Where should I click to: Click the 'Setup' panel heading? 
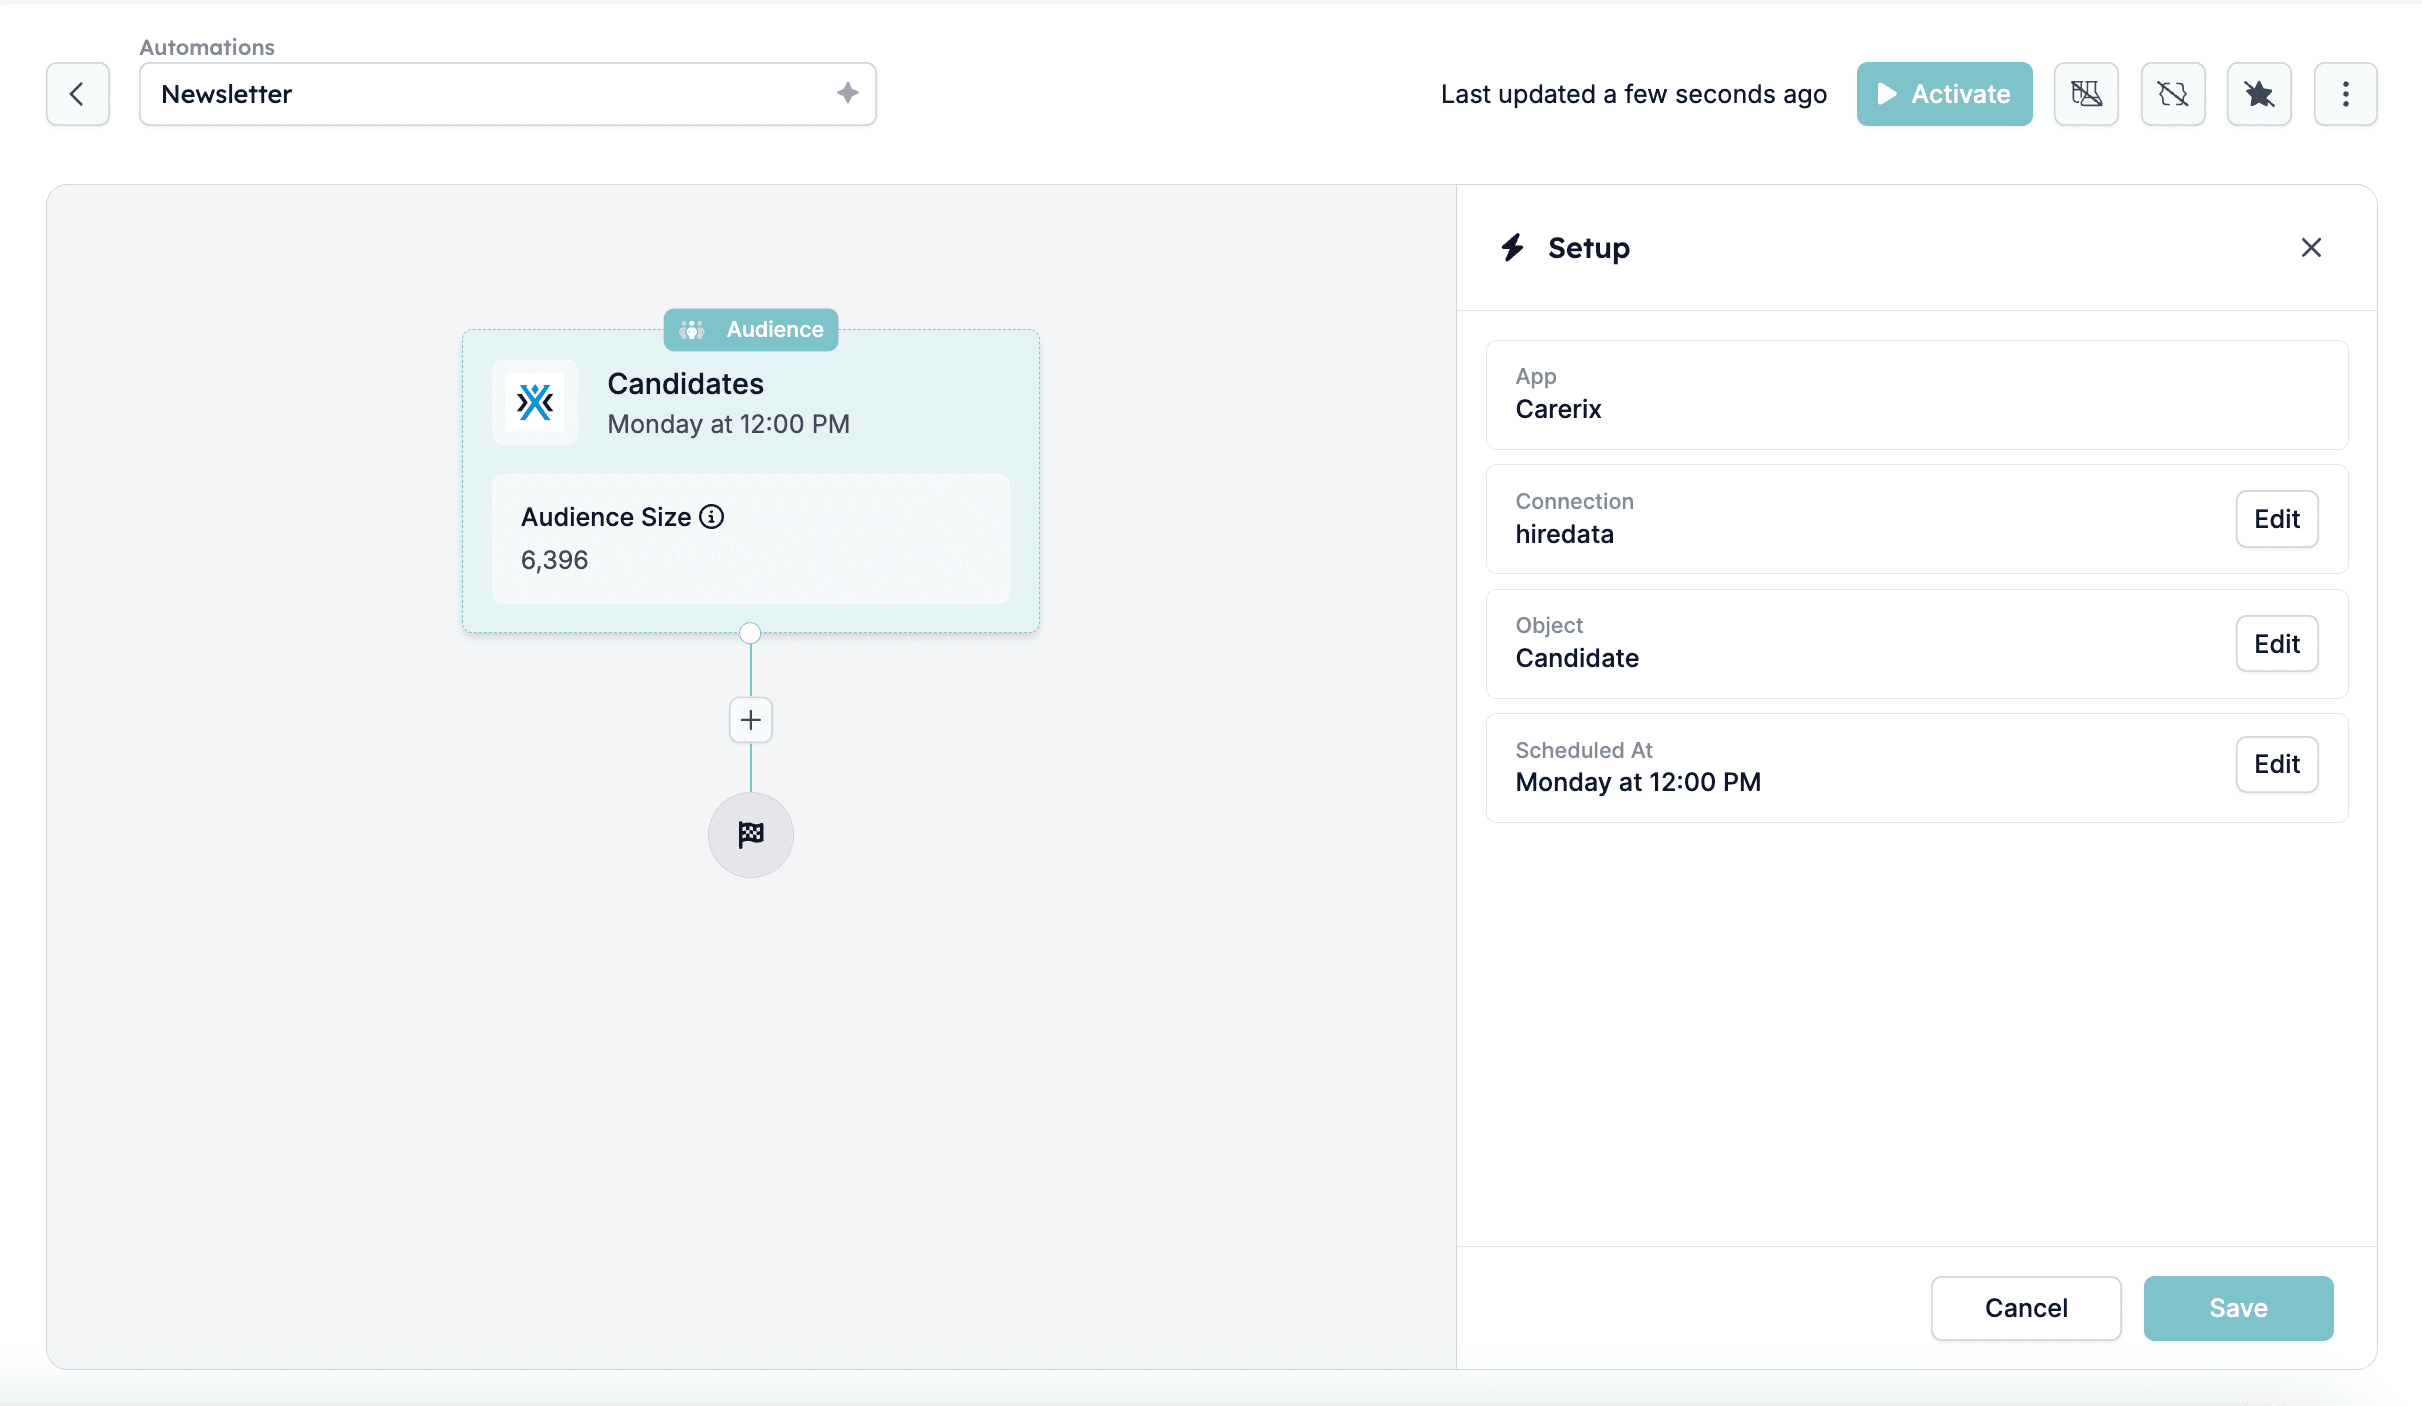pyautogui.click(x=1589, y=248)
